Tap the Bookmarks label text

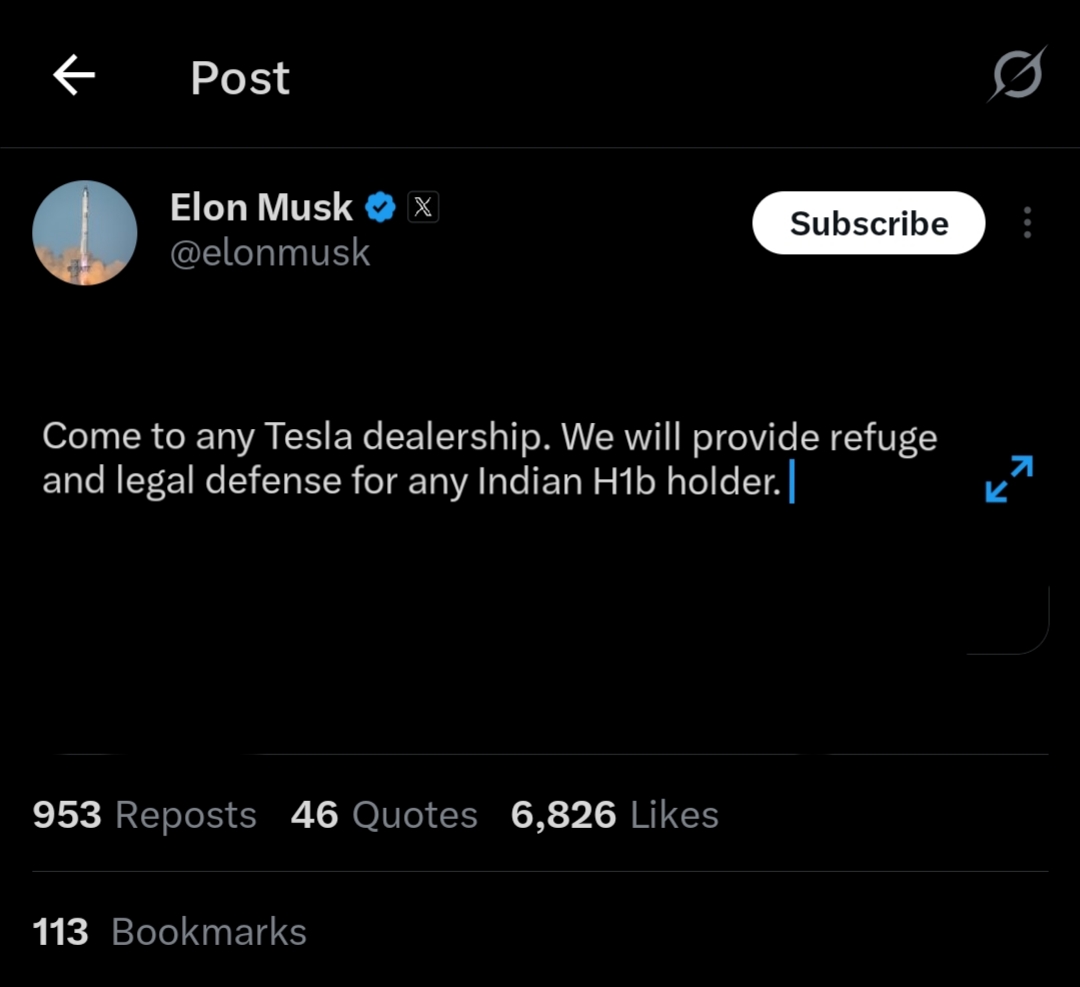click(209, 932)
